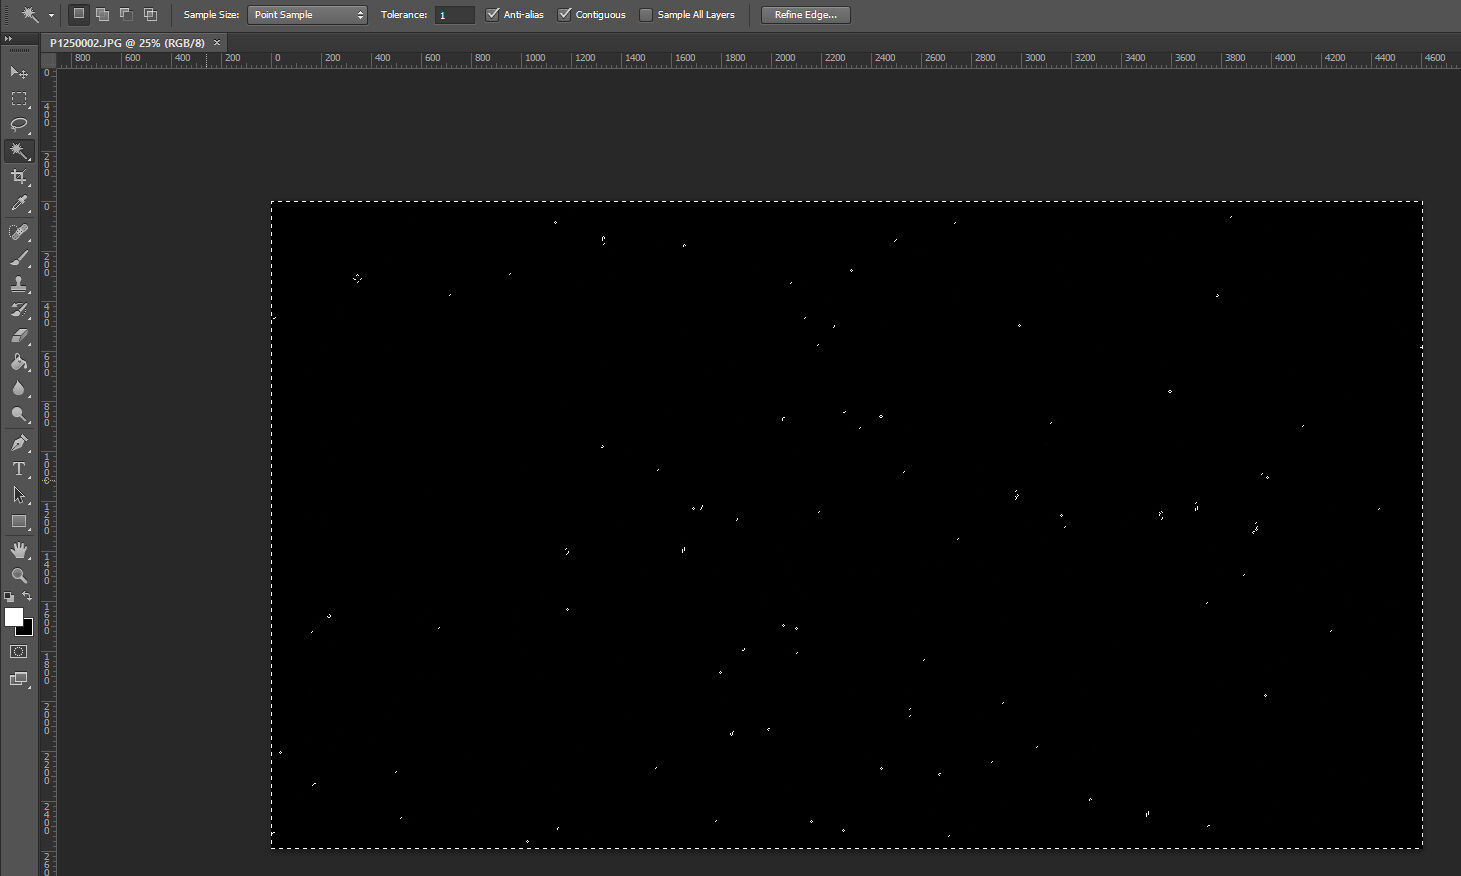Select the Paint Bucket tool
Screen dimensions: 1461x876
point(19,362)
